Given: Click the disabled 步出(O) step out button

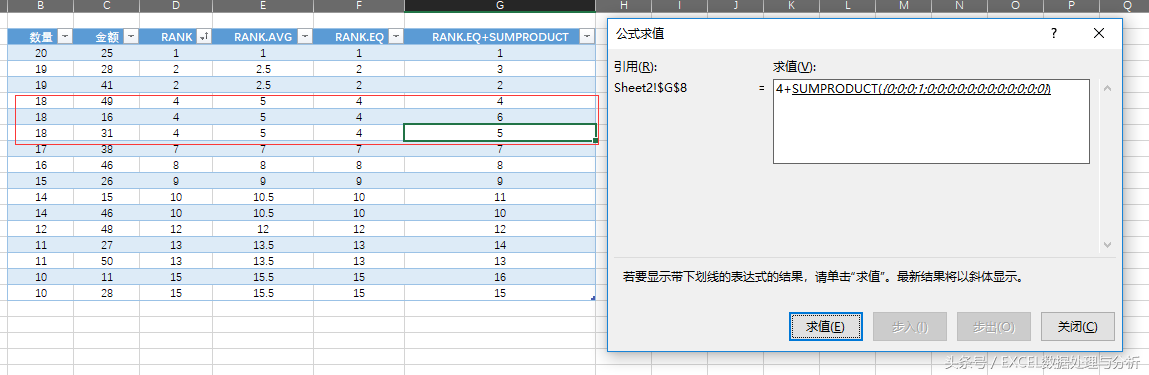Looking at the screenshot, I should 994,327.
